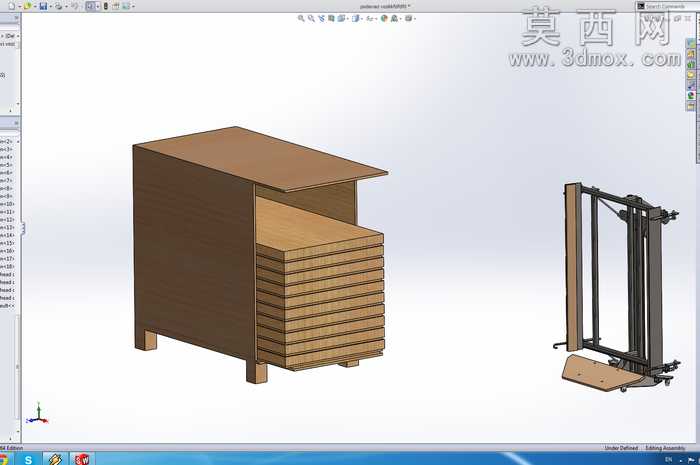The width and height of the screenshot is (700, 465).
Task: Click the Options icon in the top toolbar
Action: [126, 6]
